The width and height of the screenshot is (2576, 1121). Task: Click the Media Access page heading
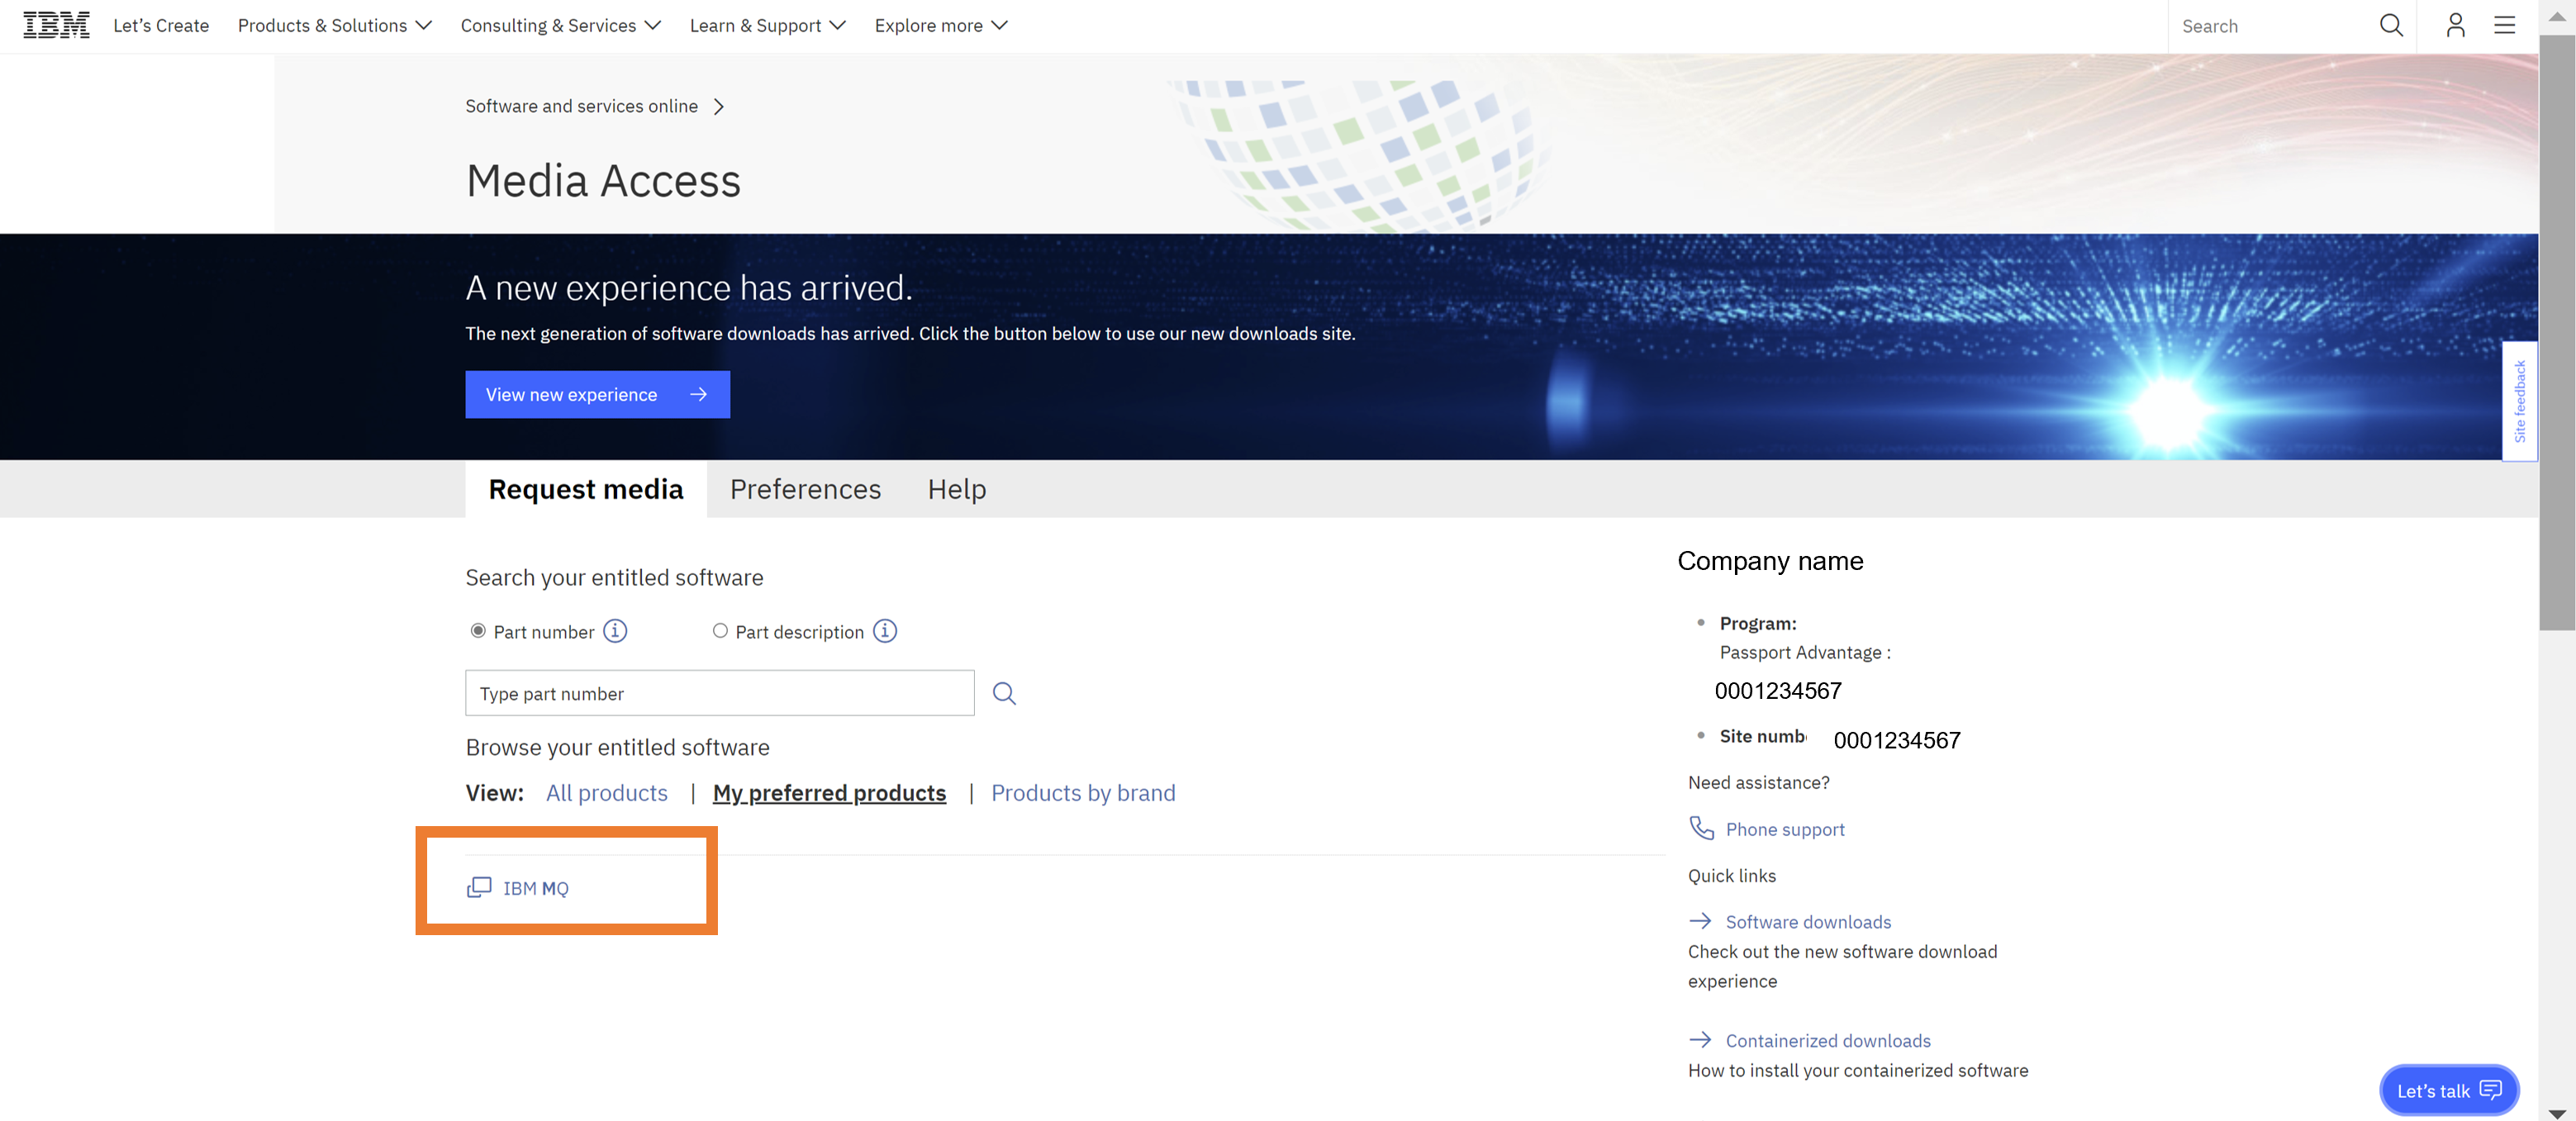[x=603, y=181]
